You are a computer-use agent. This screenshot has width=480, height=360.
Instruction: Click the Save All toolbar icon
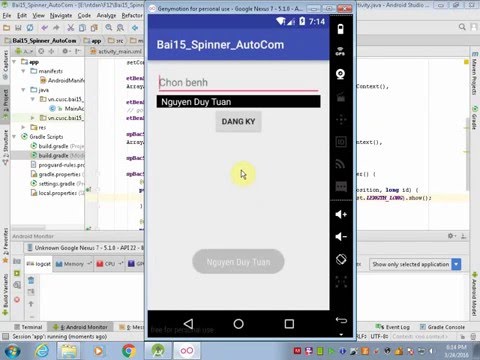[x=18, y=28]
